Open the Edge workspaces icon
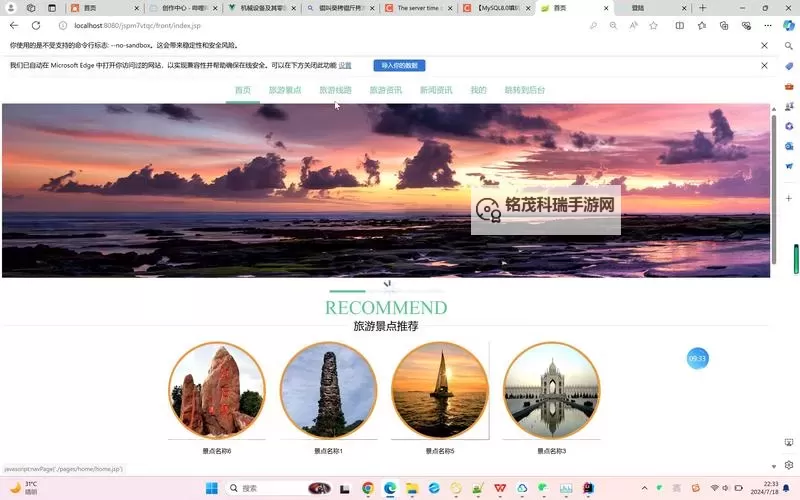800x500 pixels. coord(31,8)
